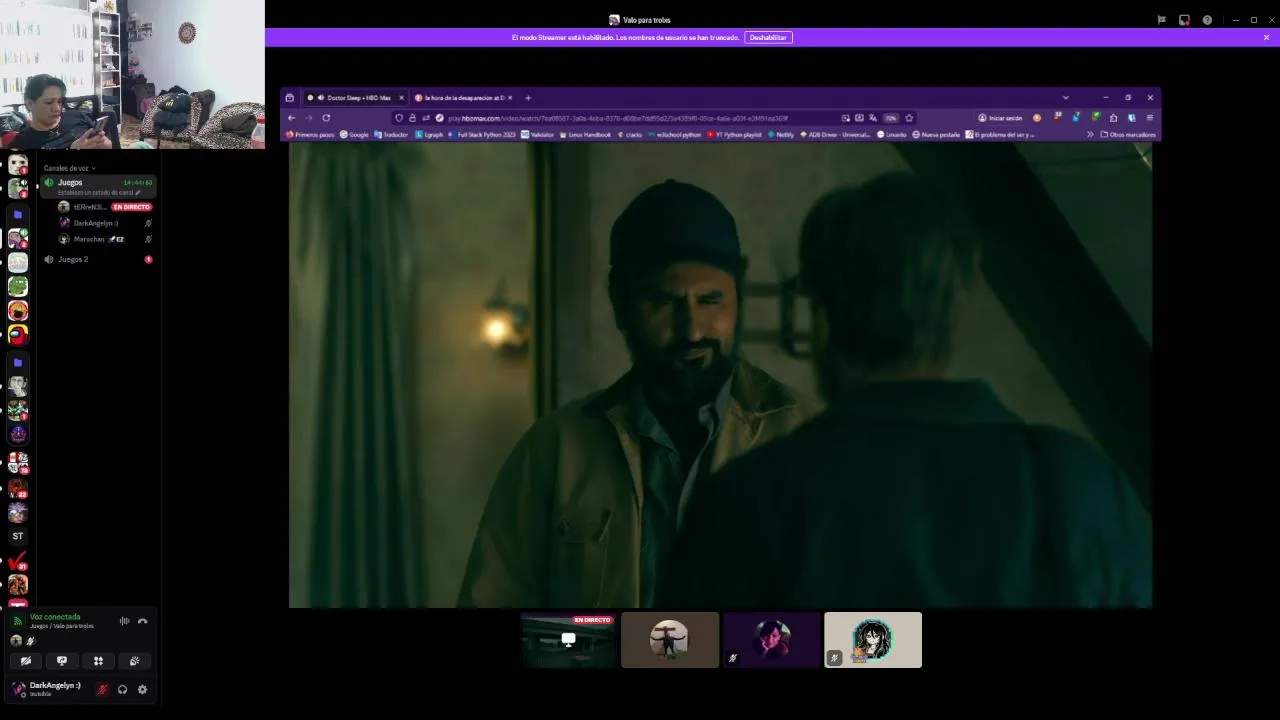Select the black ponytail avatar tile
Image resolution: width=1280 pixels, height=720 pixels.
pos(872,640)
